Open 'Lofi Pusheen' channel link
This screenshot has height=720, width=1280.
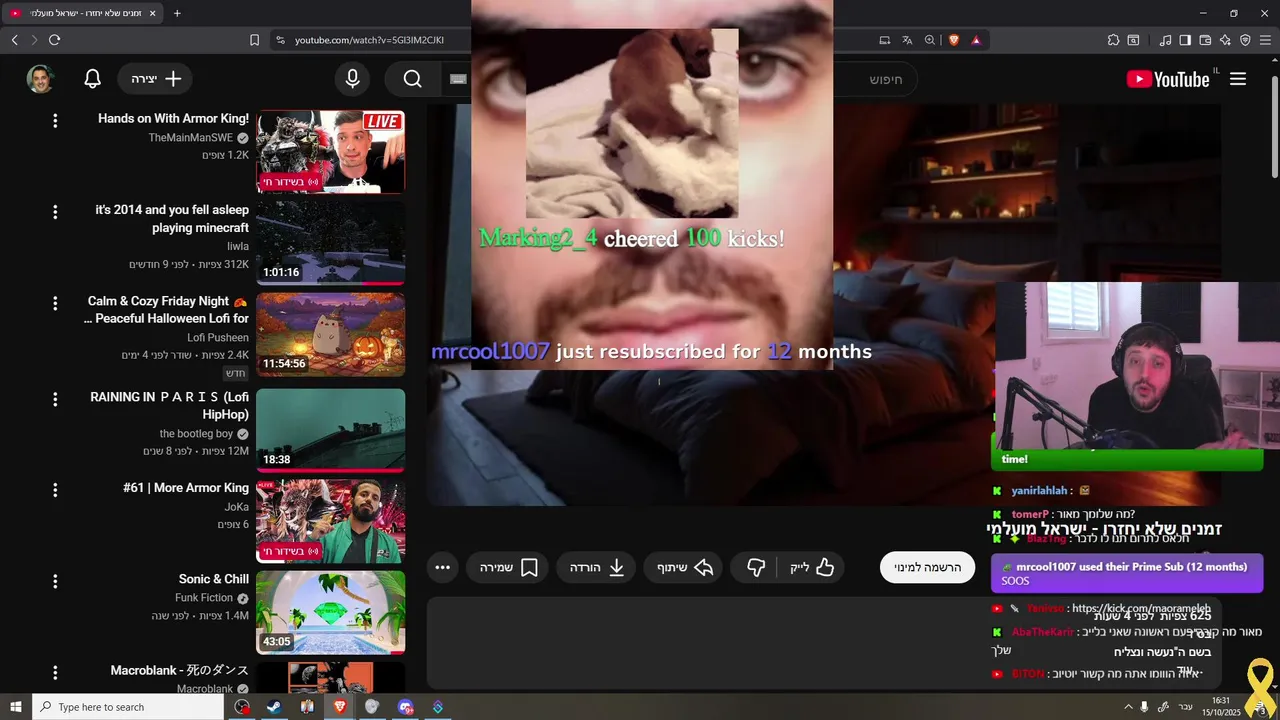tap(218, 337)
